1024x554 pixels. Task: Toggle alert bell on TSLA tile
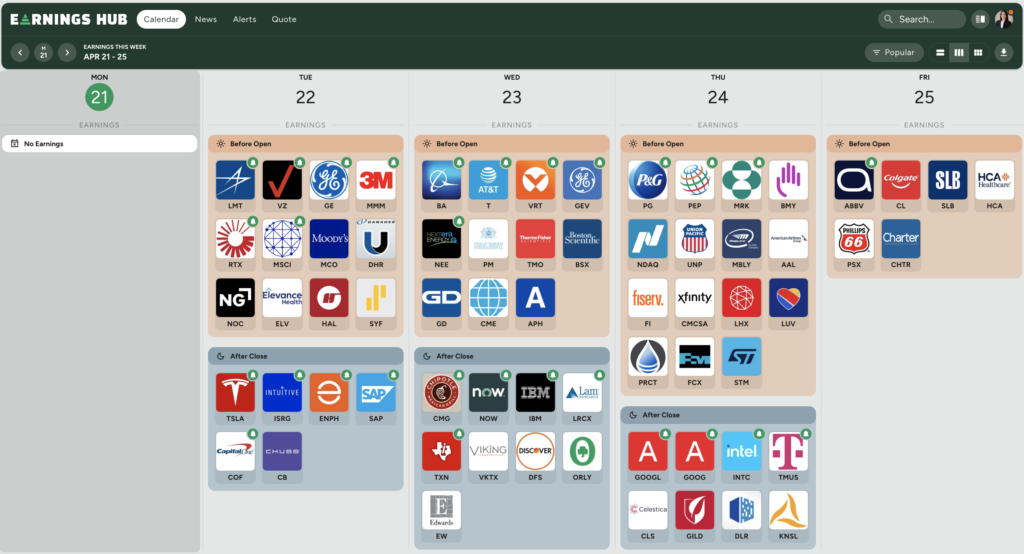coord(253,375)
